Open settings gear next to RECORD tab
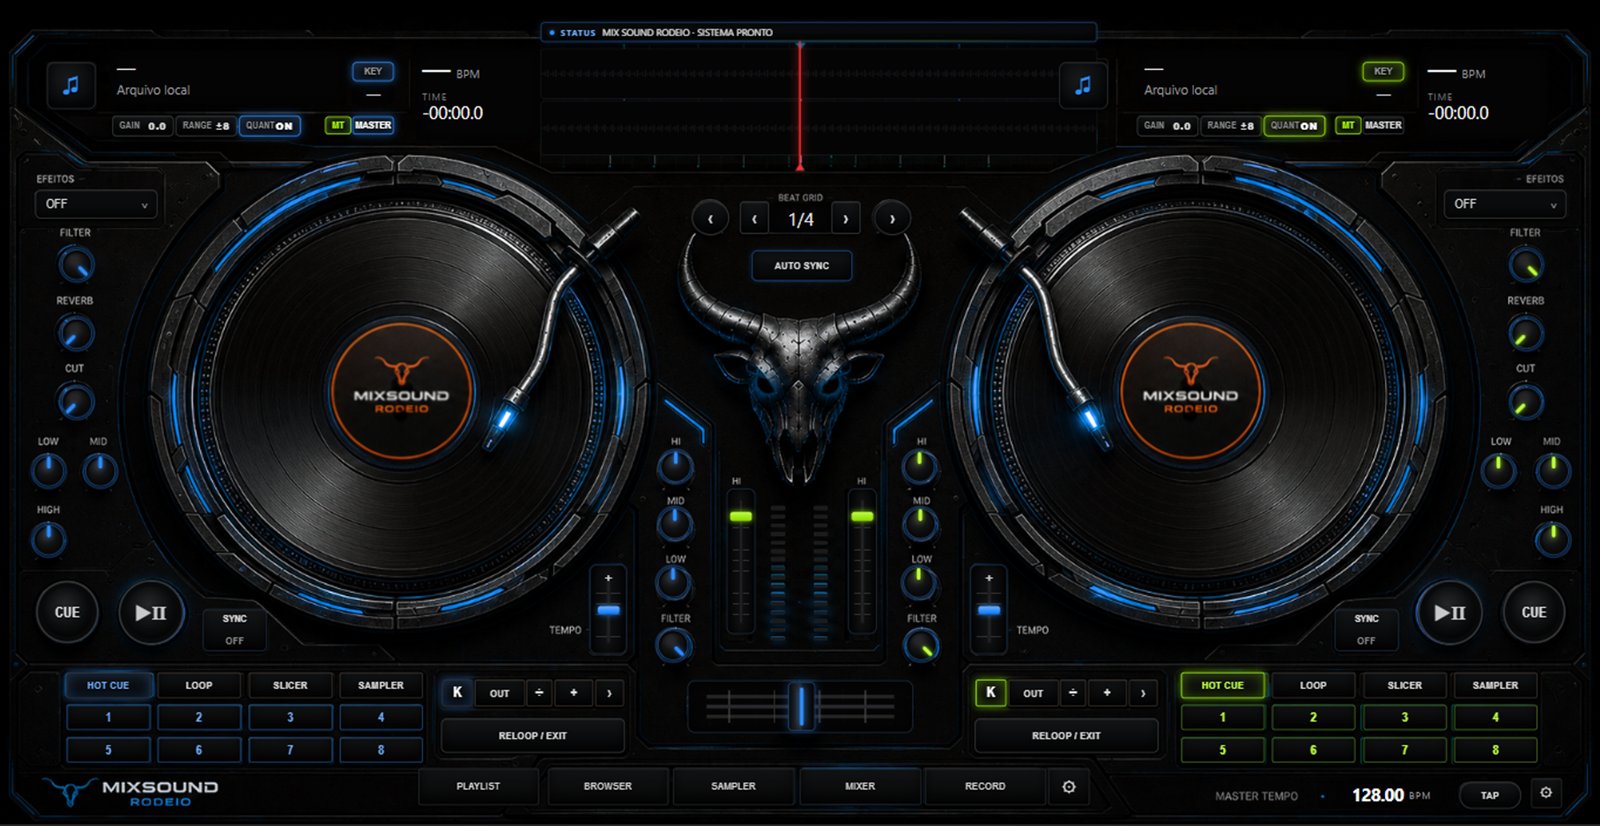This screenshot has width=1600, height=826. pos(1069,787)
